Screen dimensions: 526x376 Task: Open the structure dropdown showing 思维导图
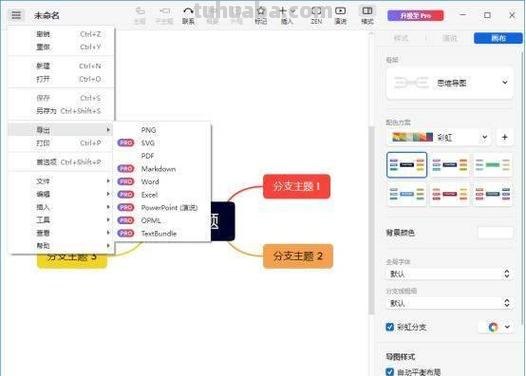tap(450, 83)
